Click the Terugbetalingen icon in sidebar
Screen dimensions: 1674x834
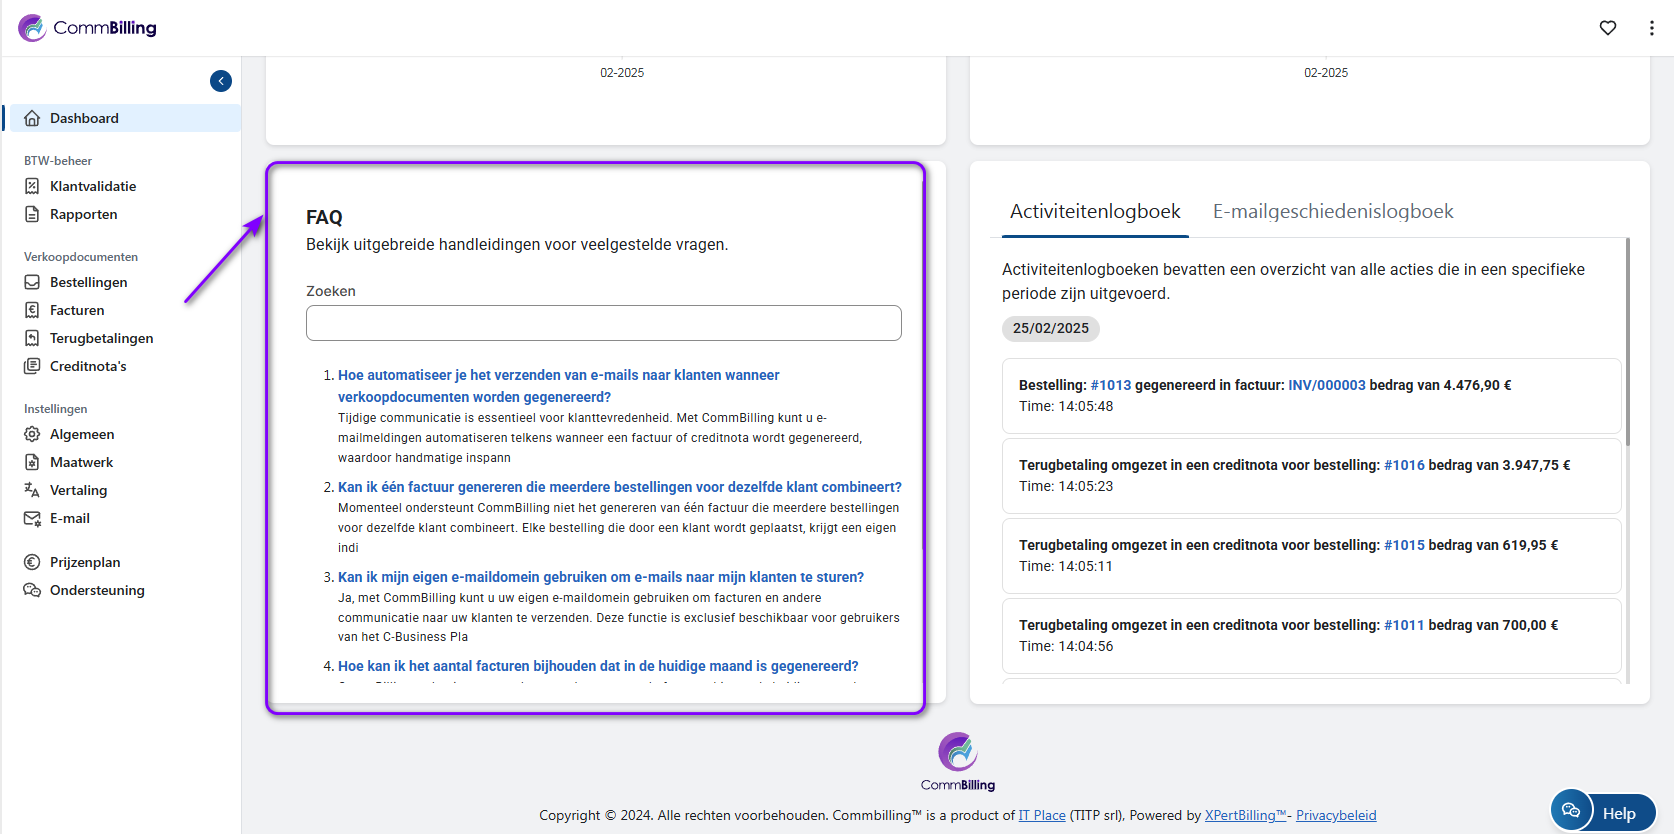tap(32, 338)
